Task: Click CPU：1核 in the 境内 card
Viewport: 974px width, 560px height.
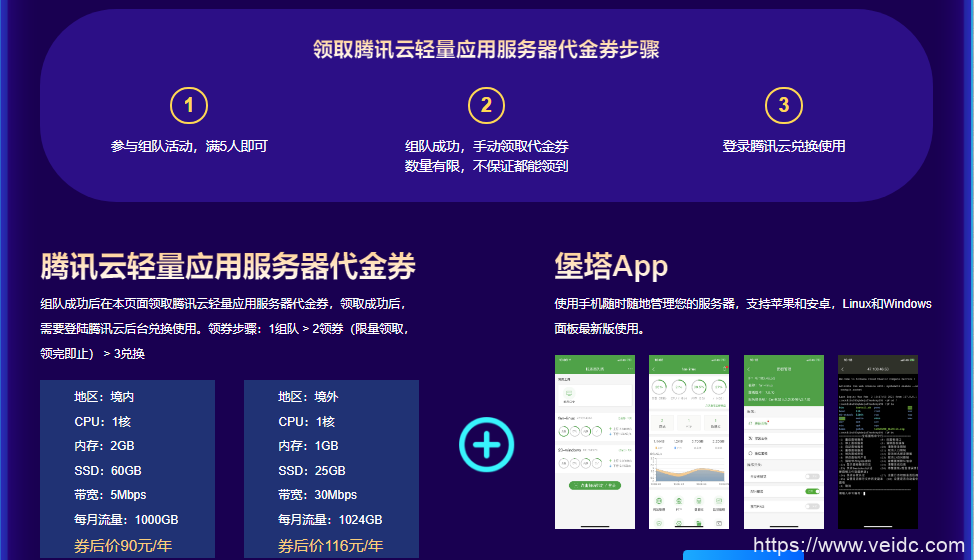Action: pos(103,422)
